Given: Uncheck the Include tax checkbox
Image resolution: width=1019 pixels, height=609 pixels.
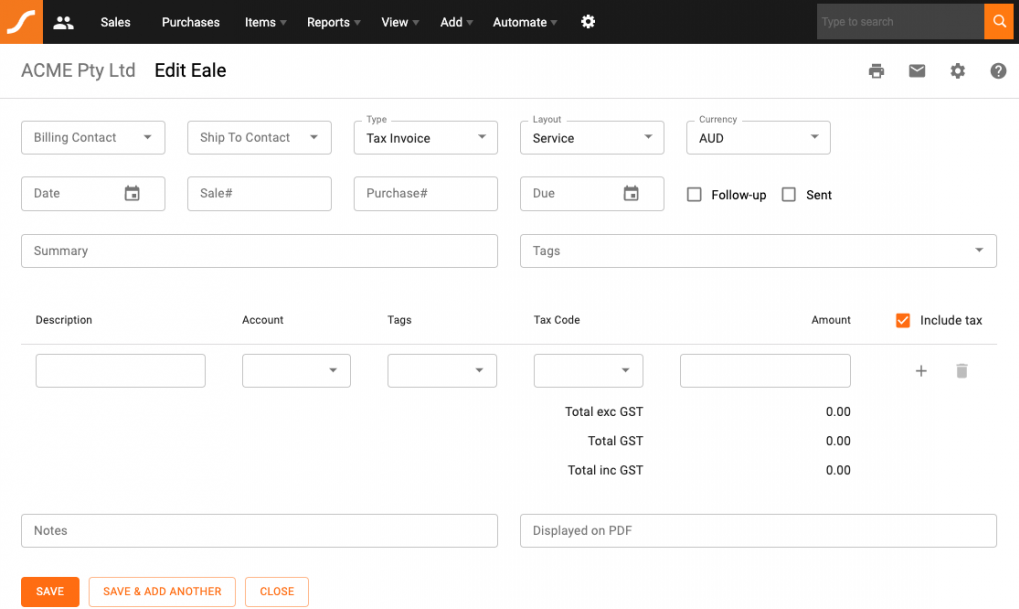Looking at the screenshot, I should pos(902,320).
